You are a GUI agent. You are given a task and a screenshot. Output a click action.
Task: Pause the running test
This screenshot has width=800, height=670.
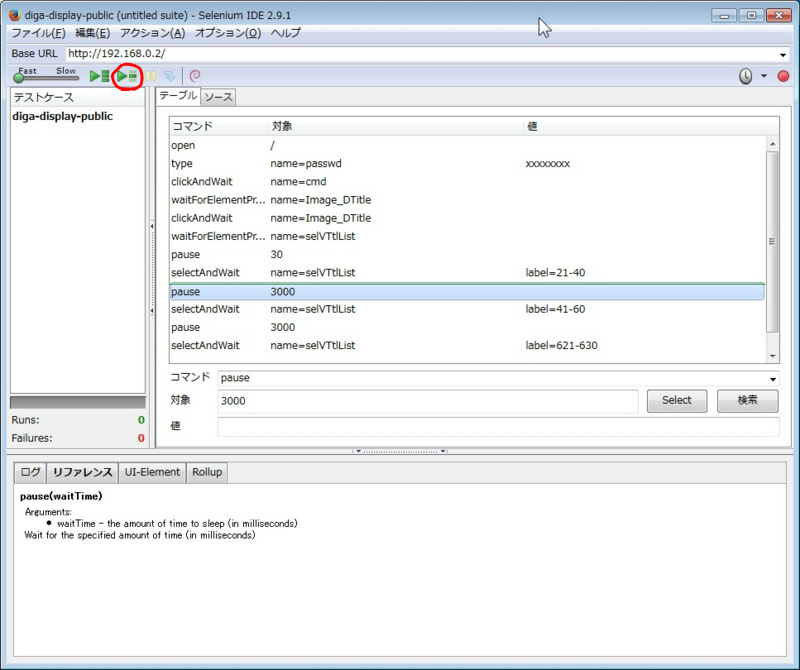pyautogui.click(x=148, y=76)
